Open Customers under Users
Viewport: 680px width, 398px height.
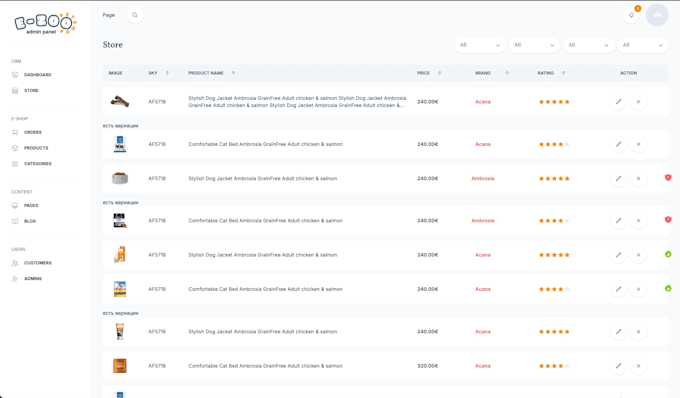point(38,263)
